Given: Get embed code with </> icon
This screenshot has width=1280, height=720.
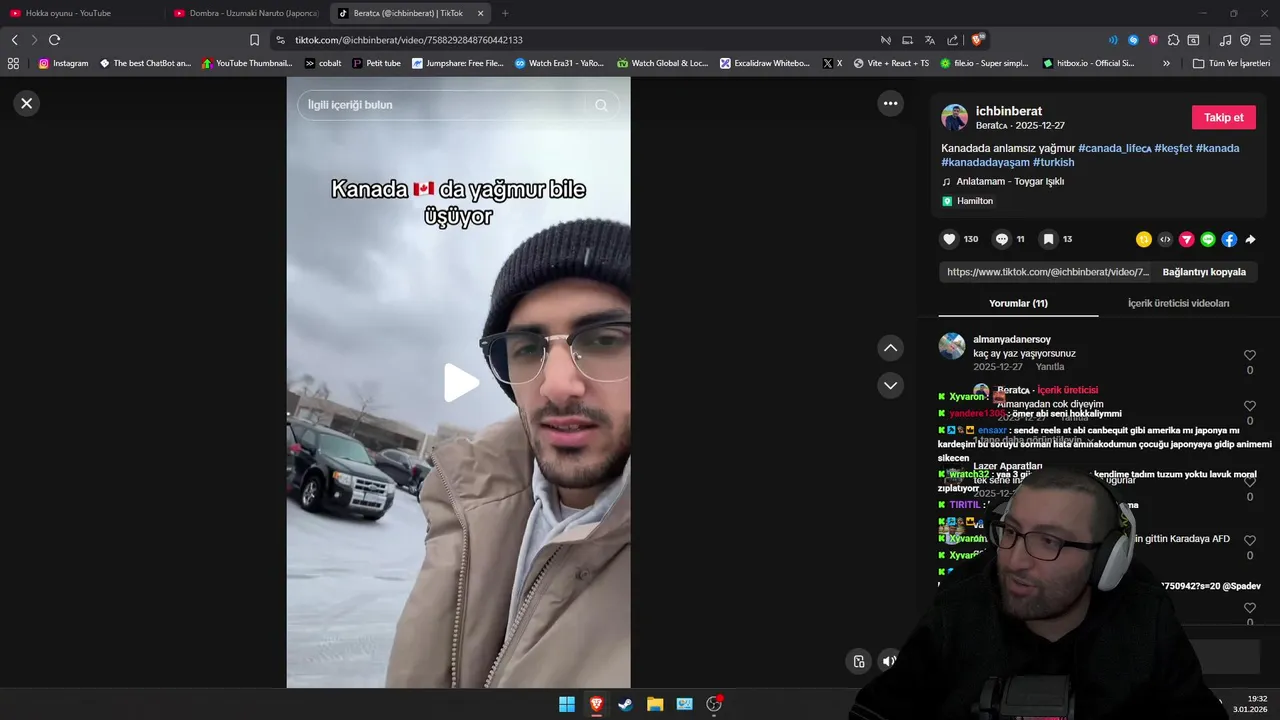Looking at the screenshot, I should click(1165, 239).
